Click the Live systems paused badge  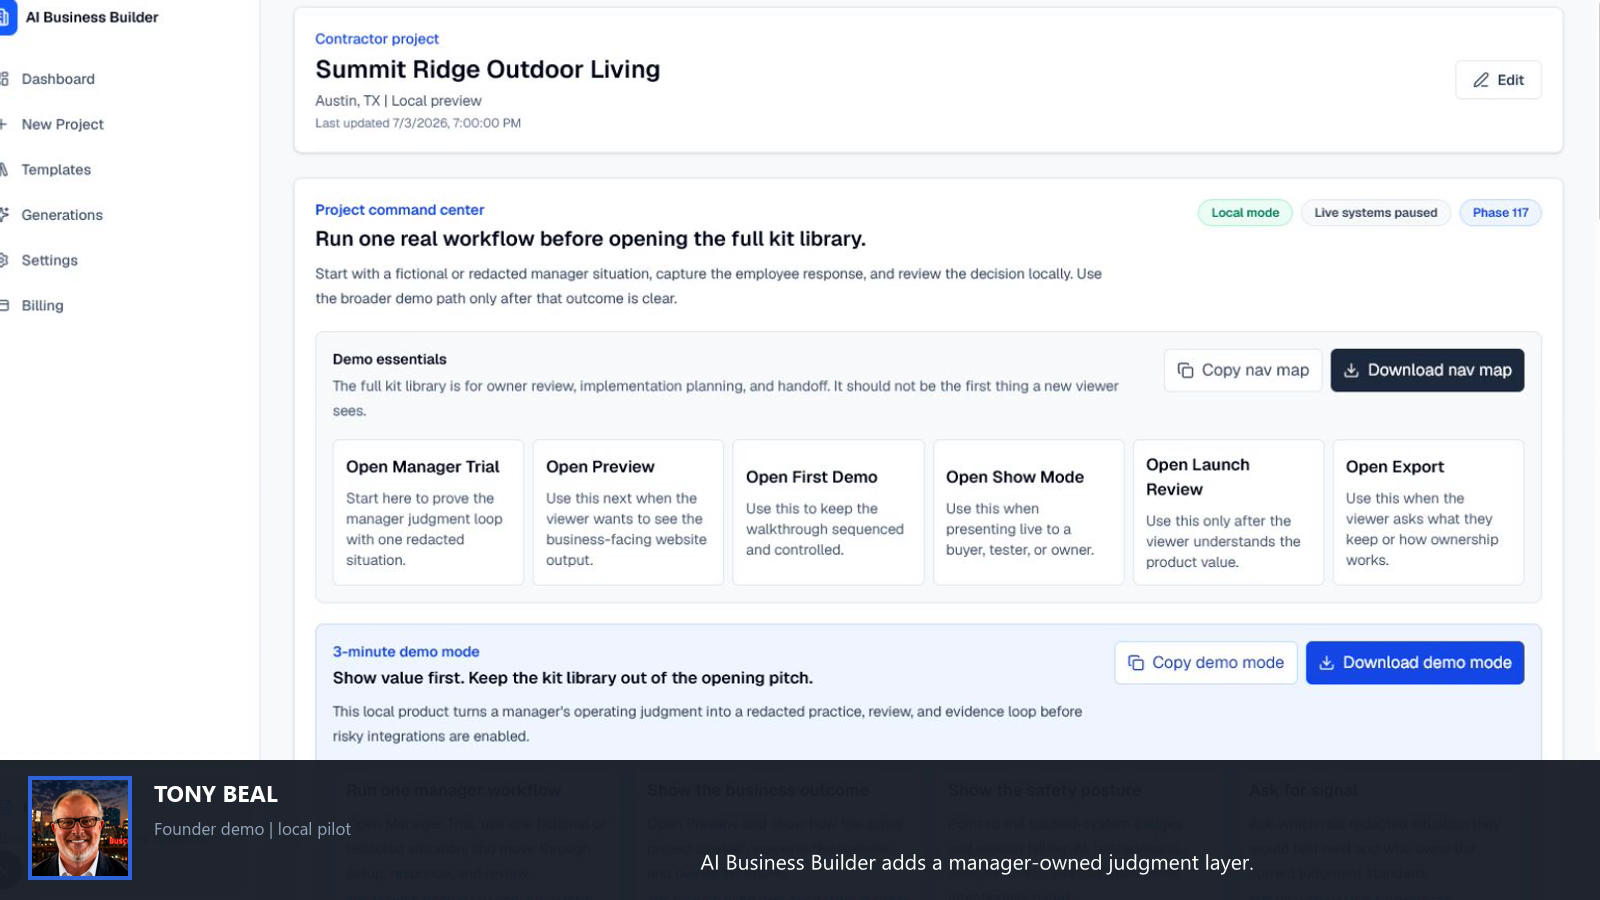tap(1375, 213)
